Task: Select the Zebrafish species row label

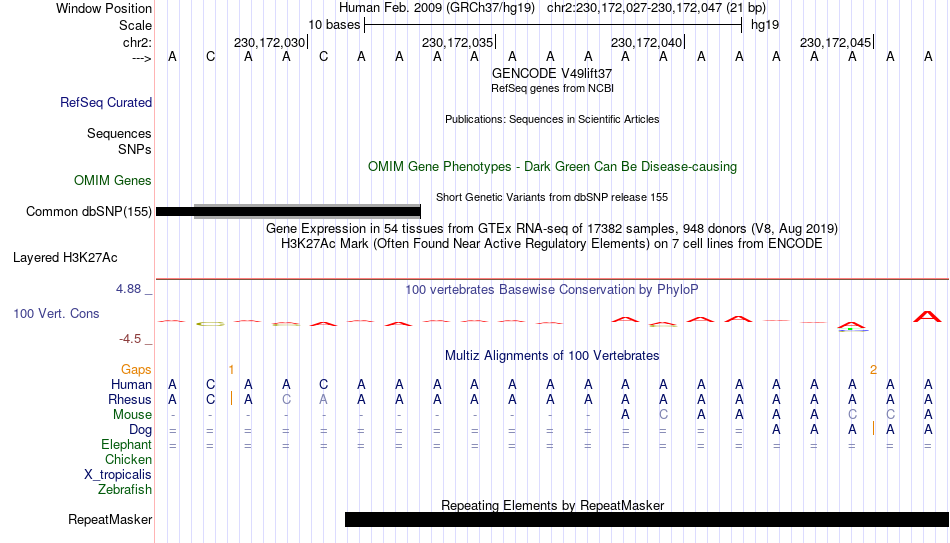Action: [x=125, y=489]
